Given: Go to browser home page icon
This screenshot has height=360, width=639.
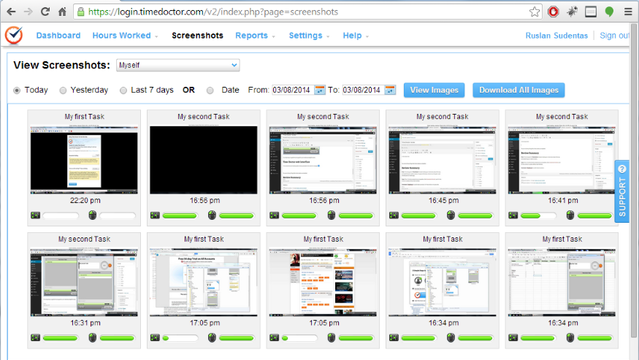Looking at the screenshot, I should click(x=62, y=12).
